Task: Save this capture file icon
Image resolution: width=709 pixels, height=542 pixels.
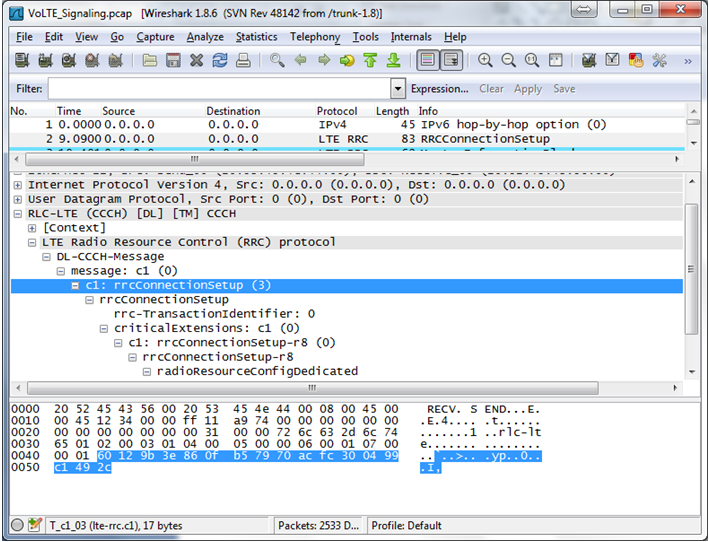Action: click(173, 60)
